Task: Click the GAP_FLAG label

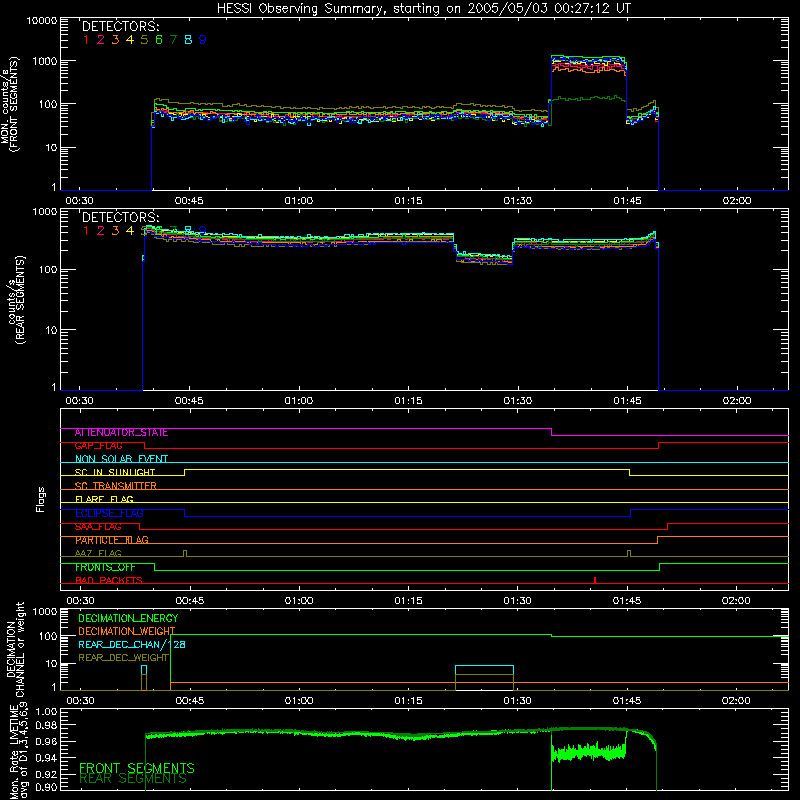Action: (98, 446)
